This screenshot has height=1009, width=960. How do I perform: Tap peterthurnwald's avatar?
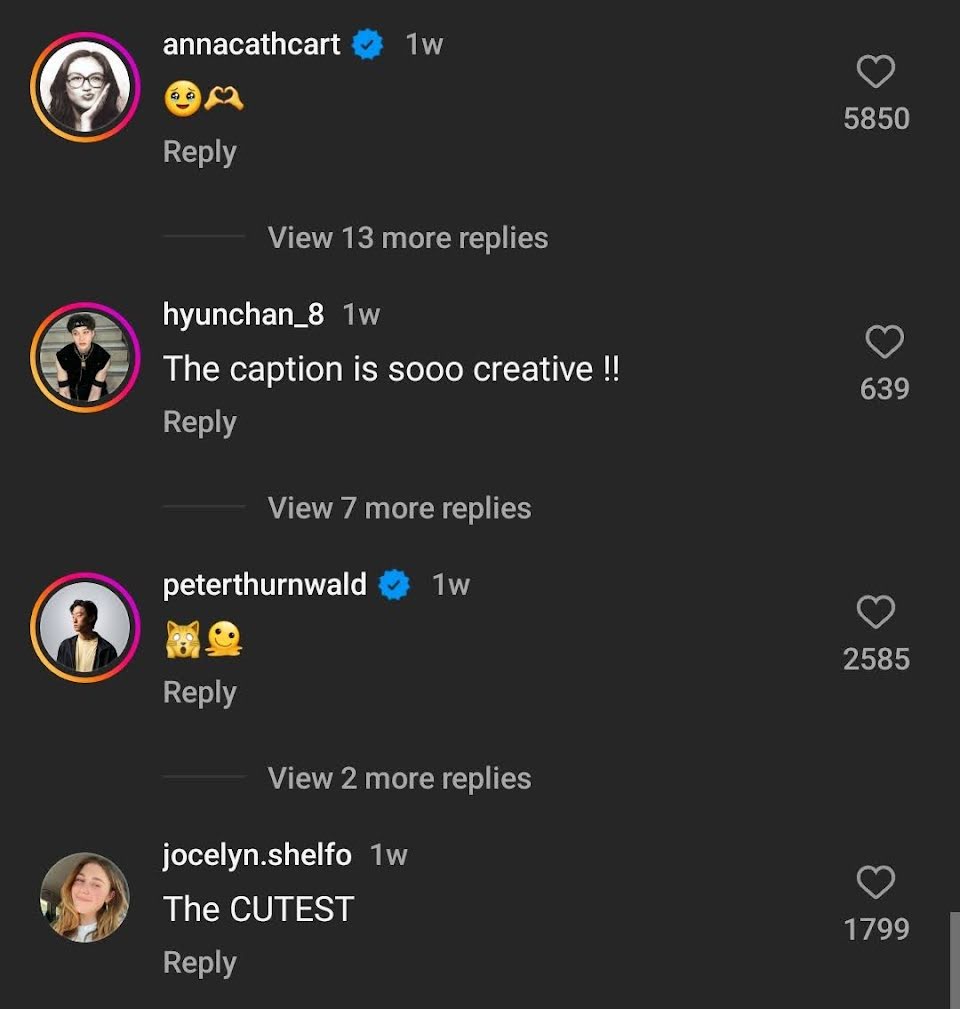[84, 627]
